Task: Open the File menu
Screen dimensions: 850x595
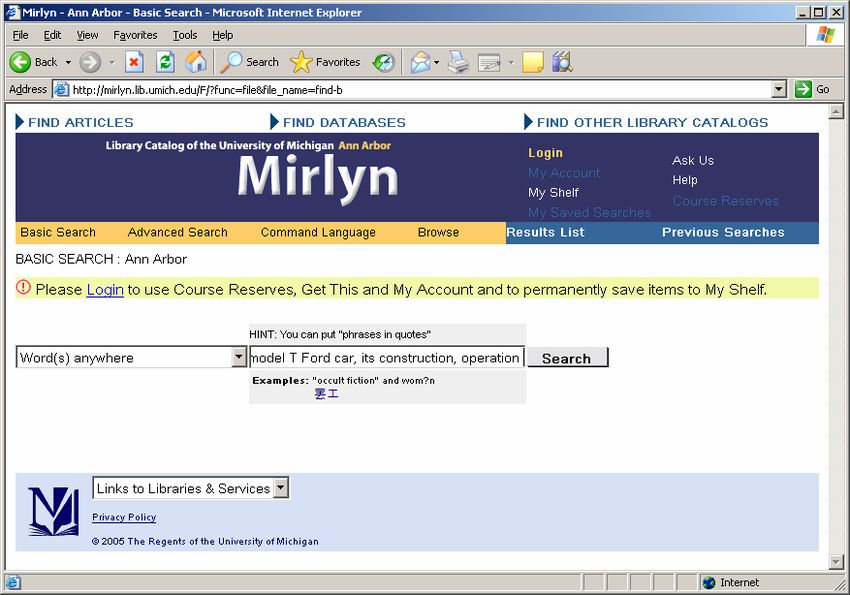Action: (x=20, y=35)
